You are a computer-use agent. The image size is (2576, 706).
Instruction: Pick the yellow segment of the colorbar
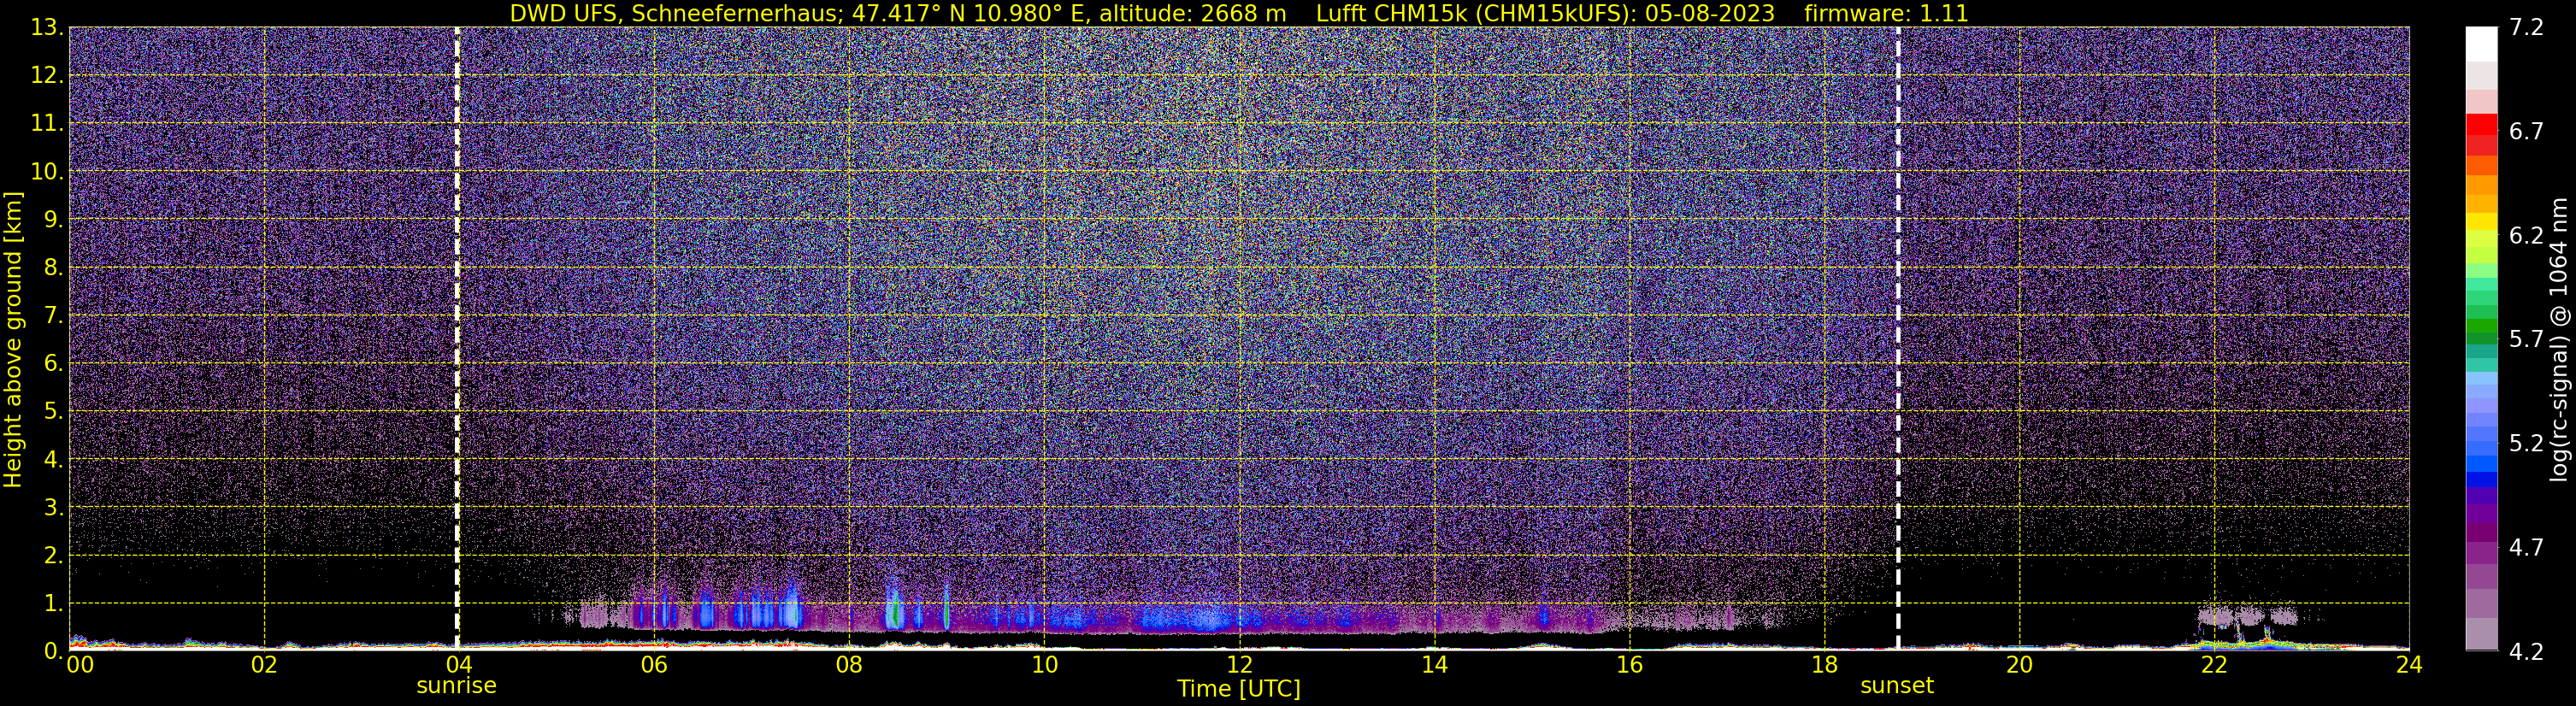tap(2481, 222)
